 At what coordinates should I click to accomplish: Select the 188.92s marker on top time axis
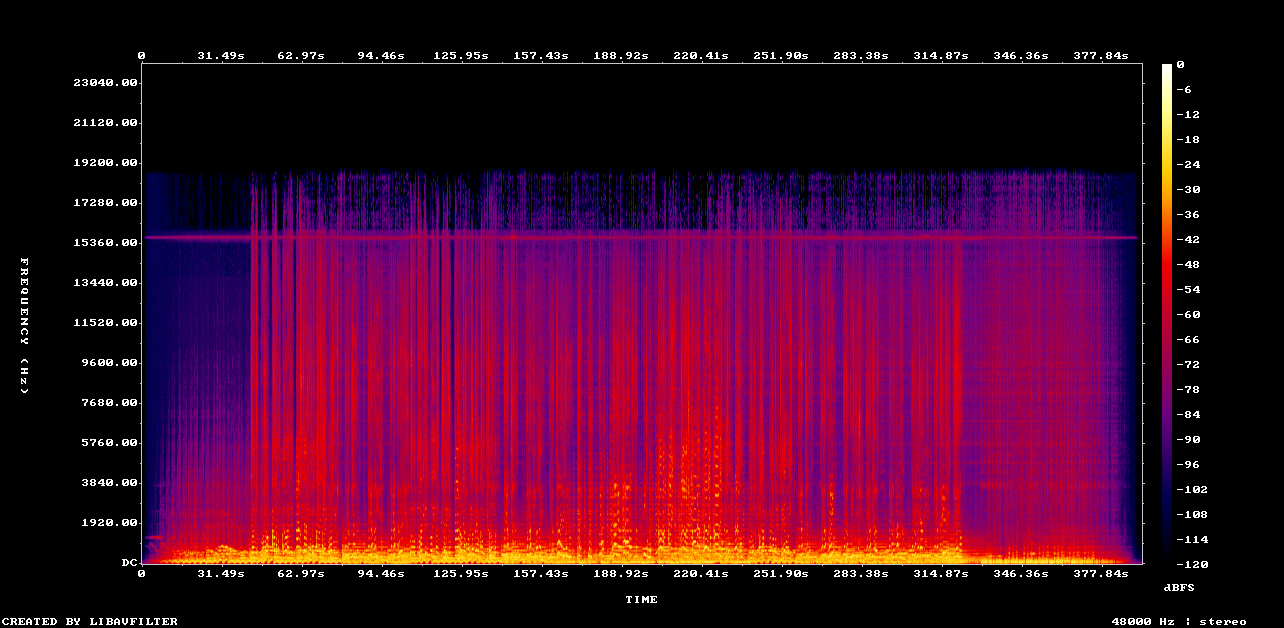[x=621, y=56]
